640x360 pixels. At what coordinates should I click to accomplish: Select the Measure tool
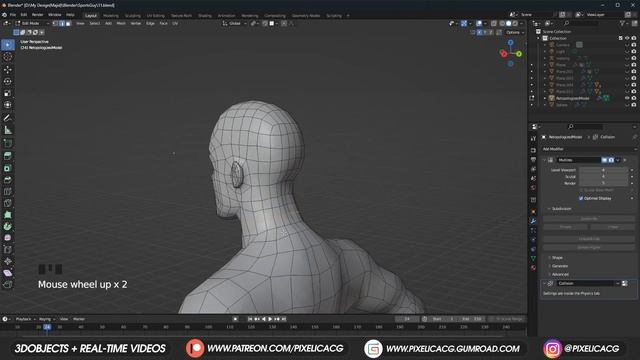click(x=8, y=130)
